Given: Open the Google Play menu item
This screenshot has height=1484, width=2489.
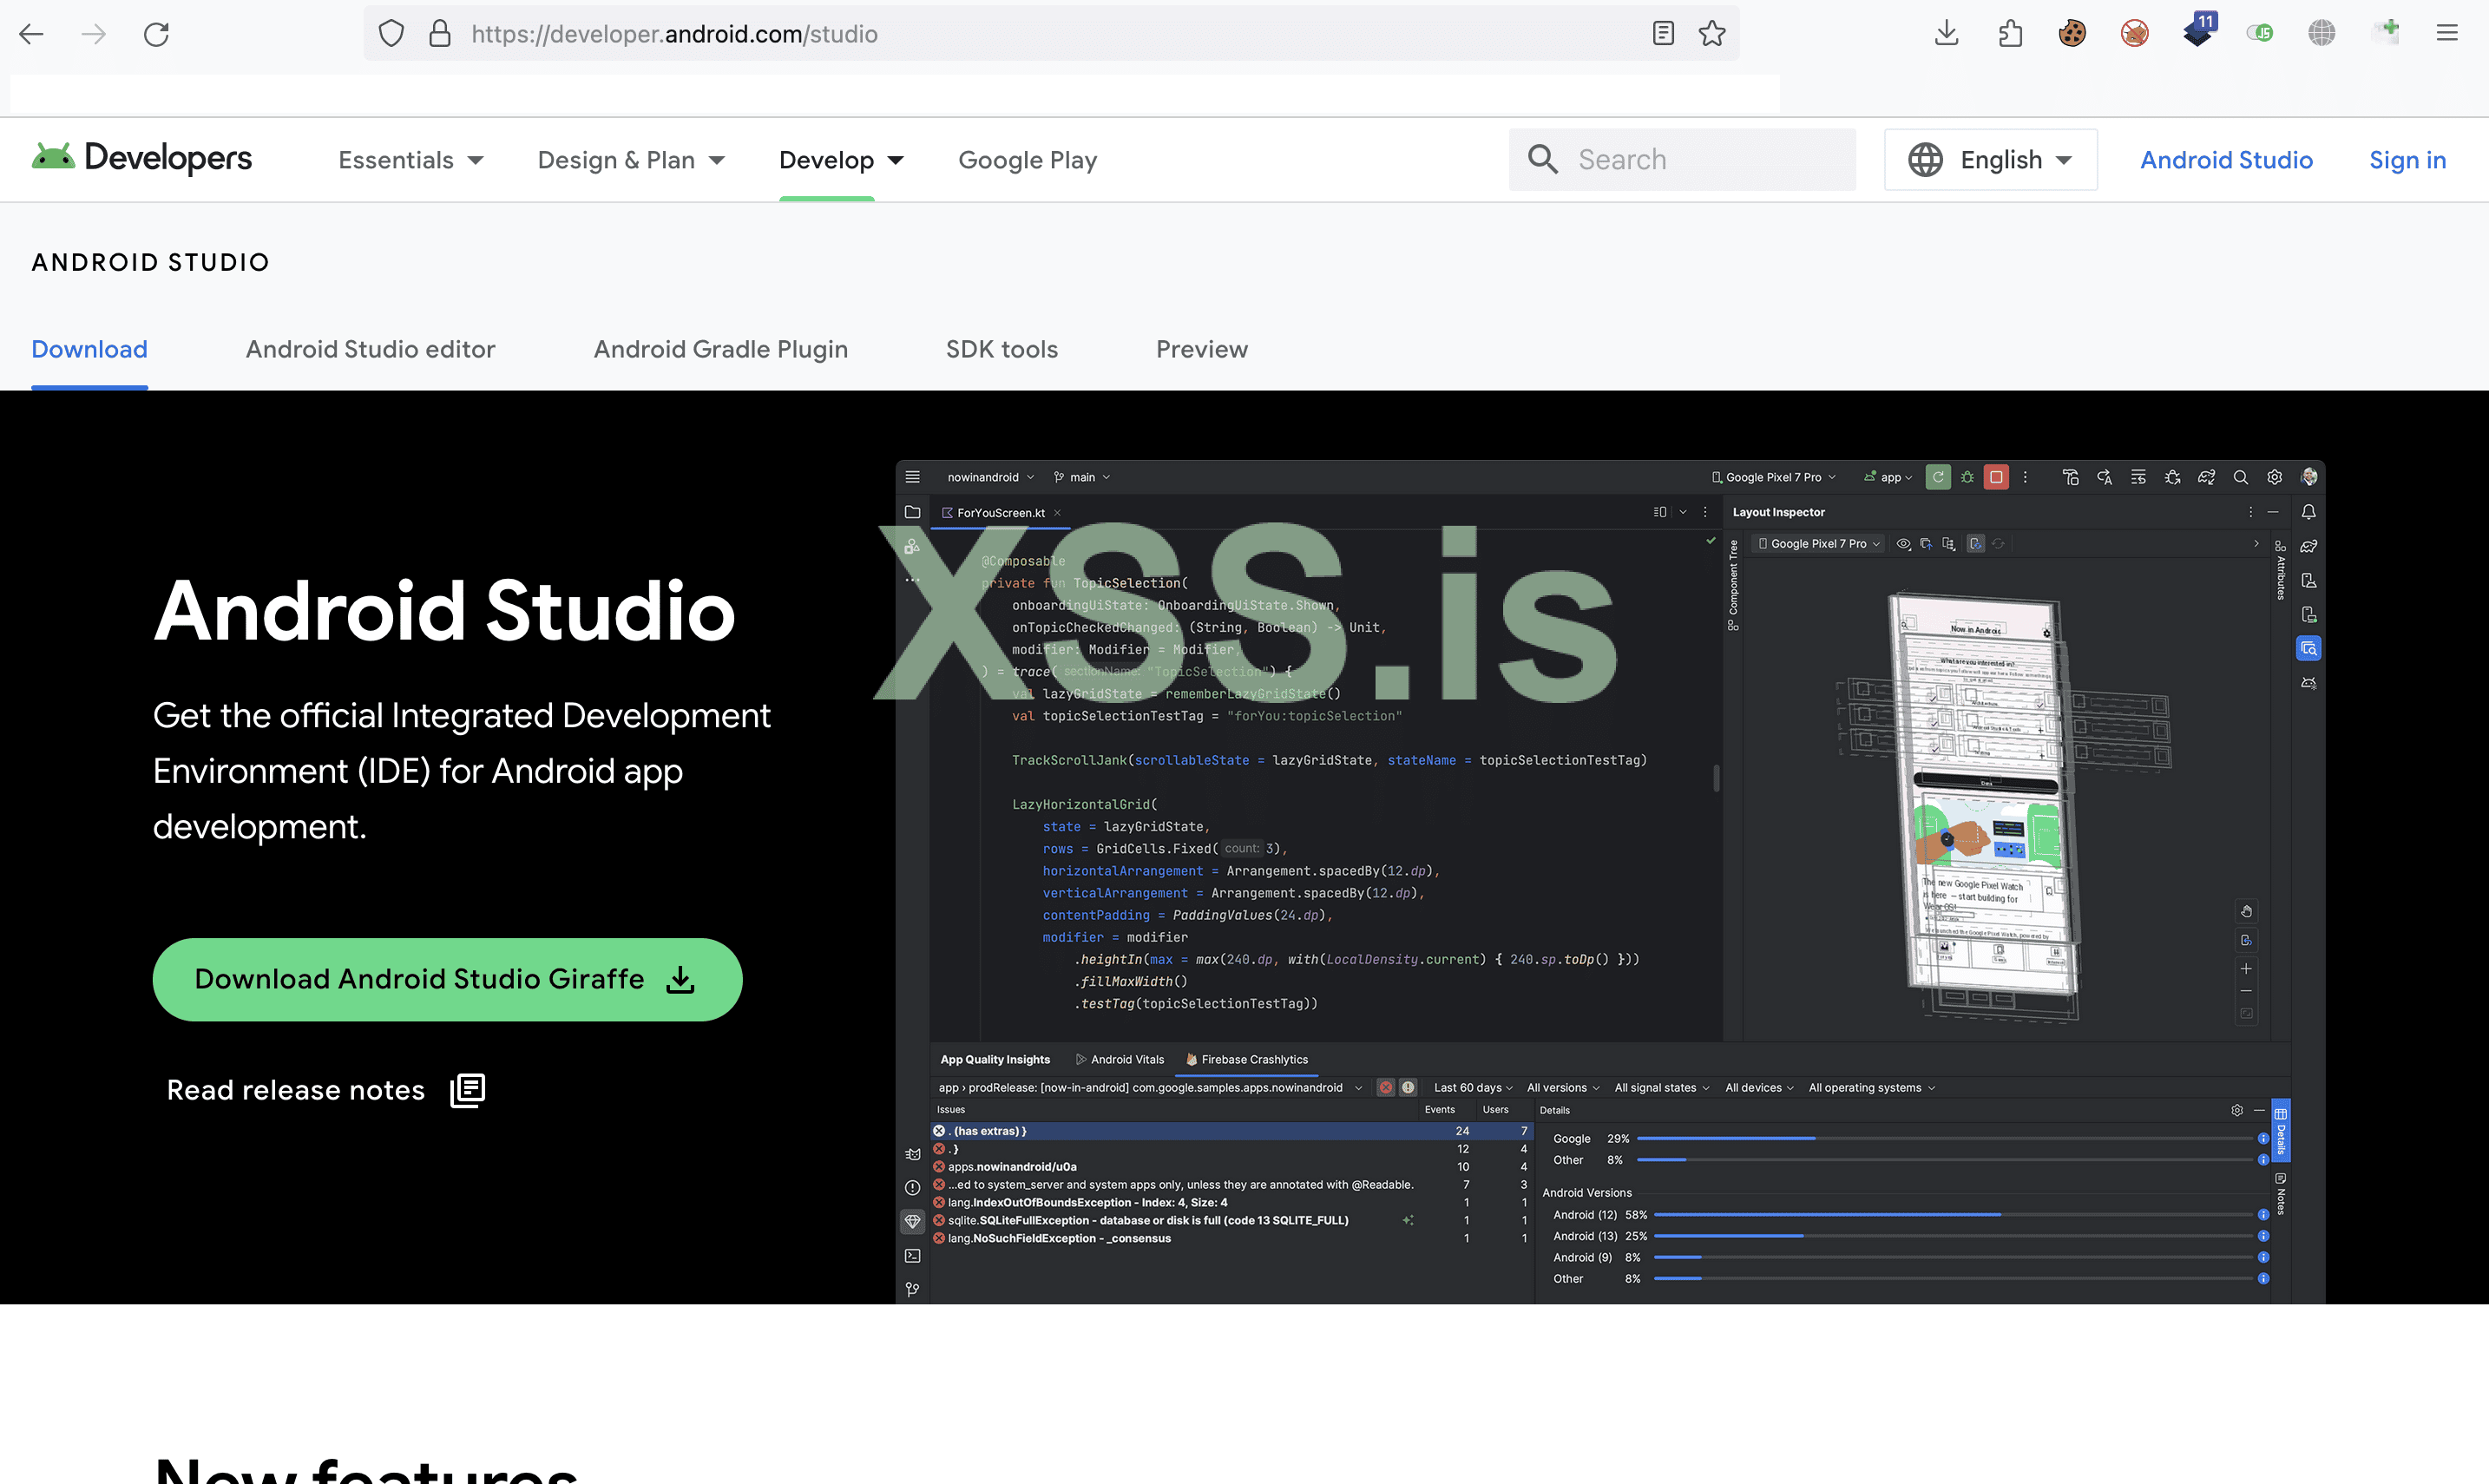Looking at the screenshot, I should 1027,160.
